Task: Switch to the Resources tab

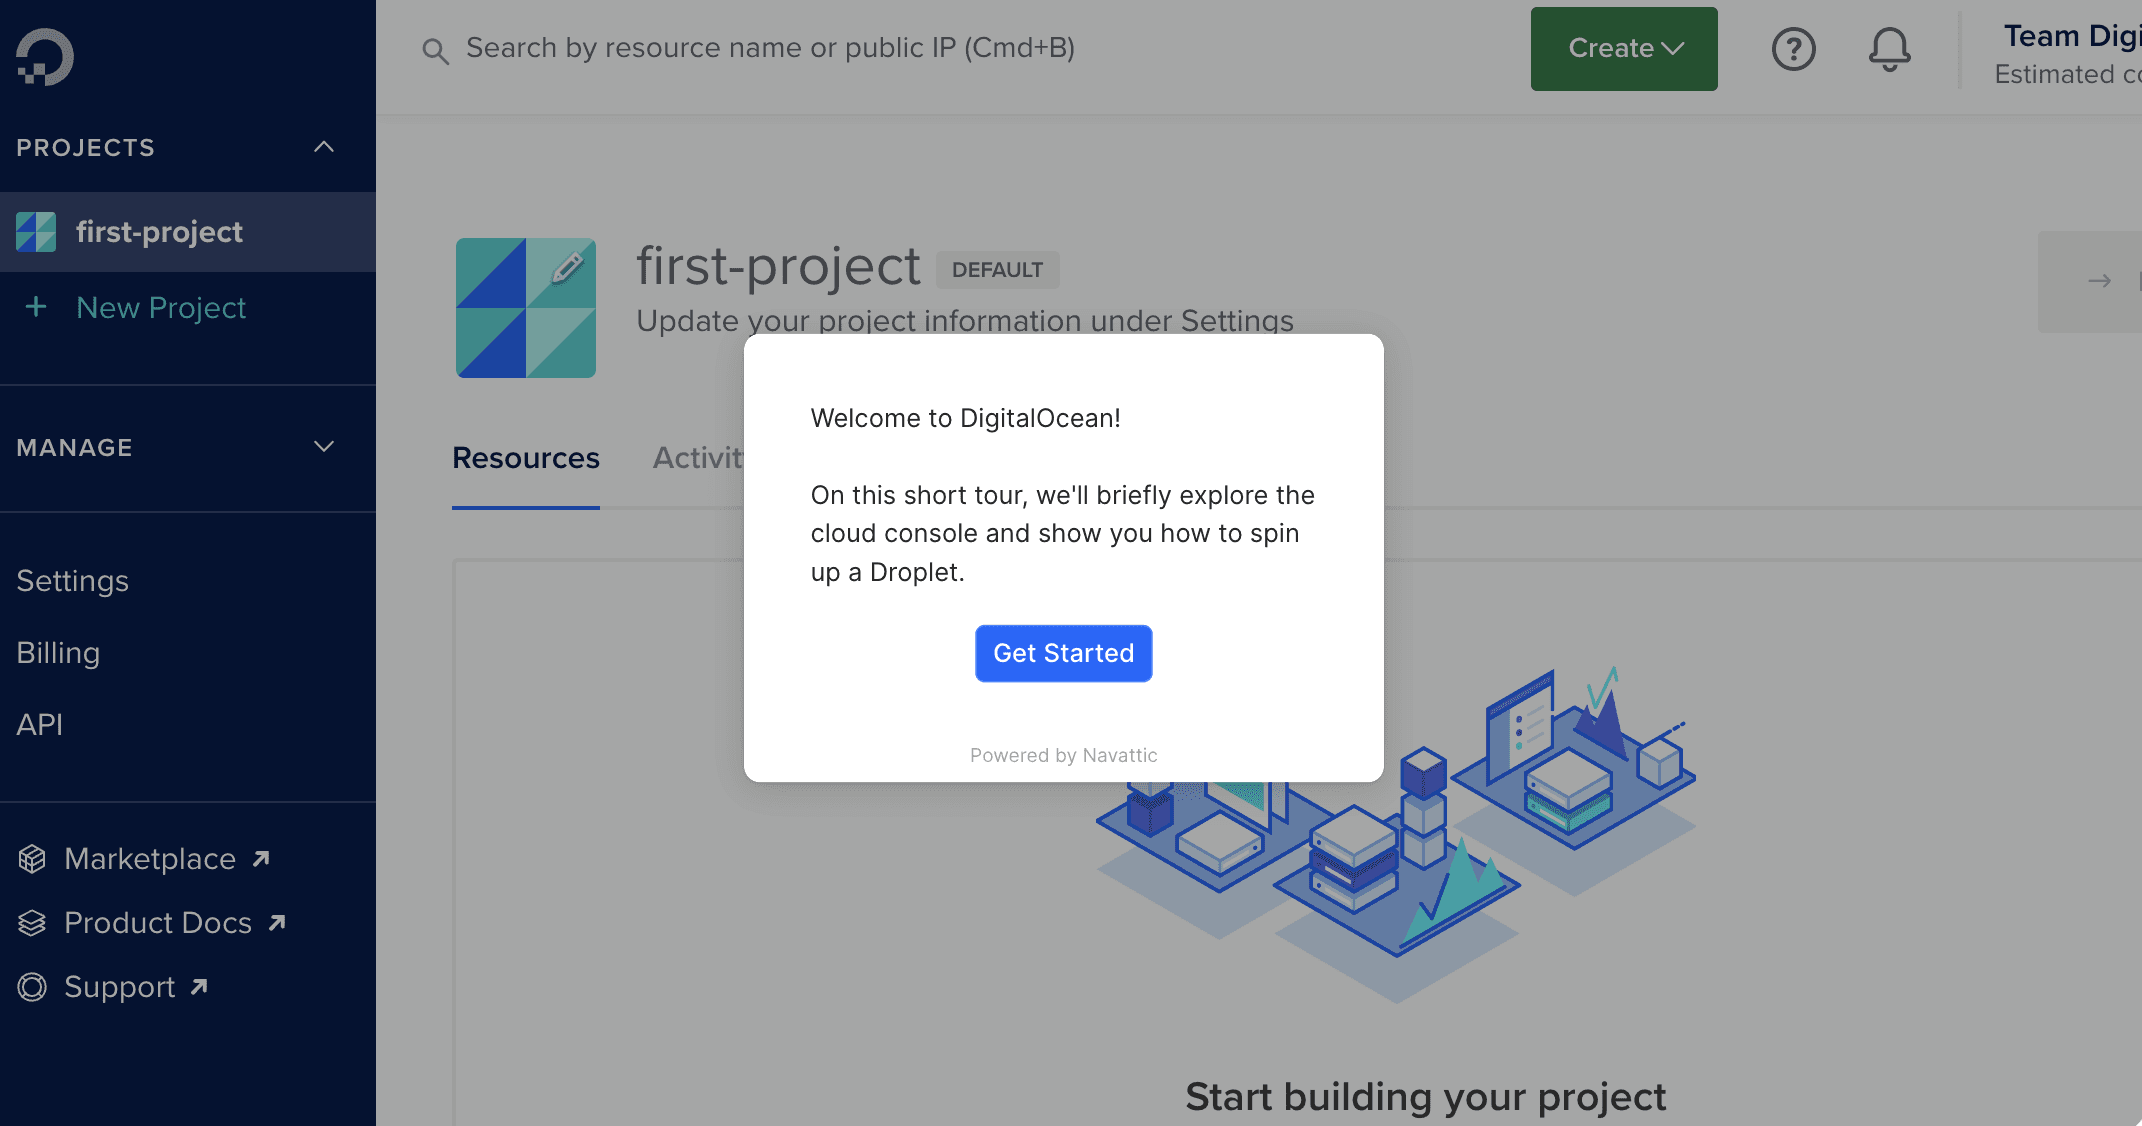Action: click(525, 458)
